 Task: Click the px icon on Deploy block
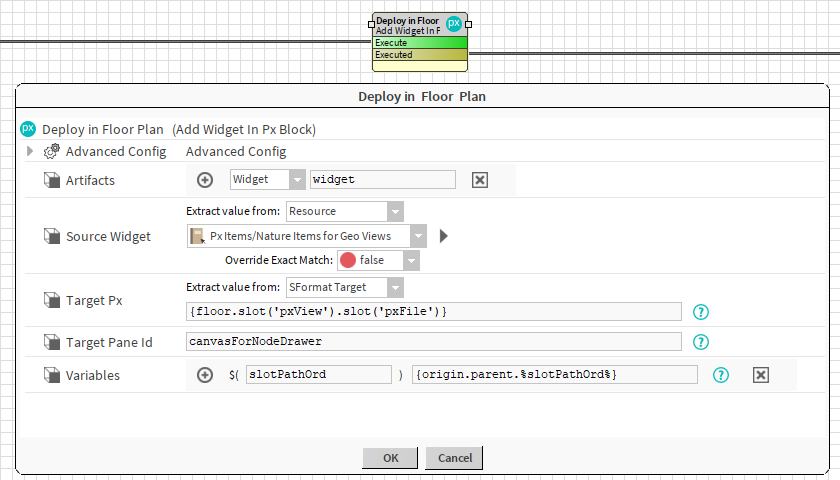454,23
